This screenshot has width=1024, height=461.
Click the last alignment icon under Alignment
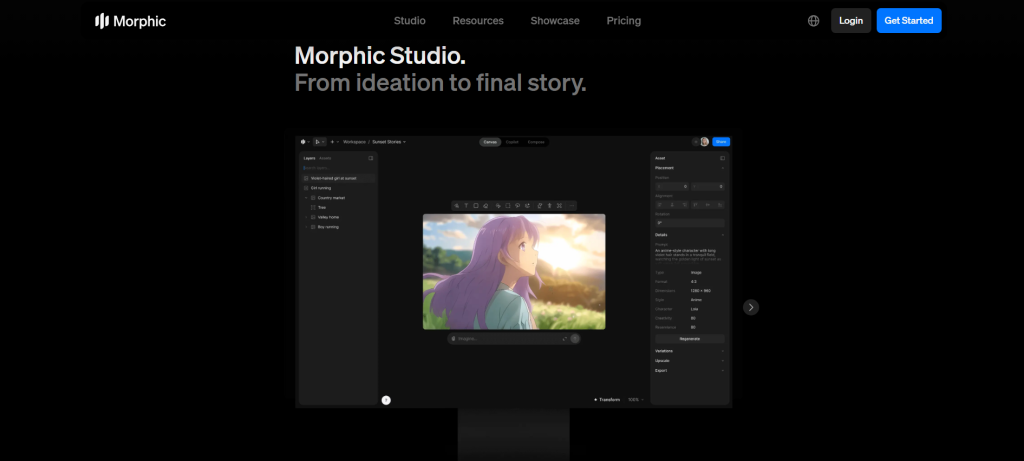tap(720, 204)
